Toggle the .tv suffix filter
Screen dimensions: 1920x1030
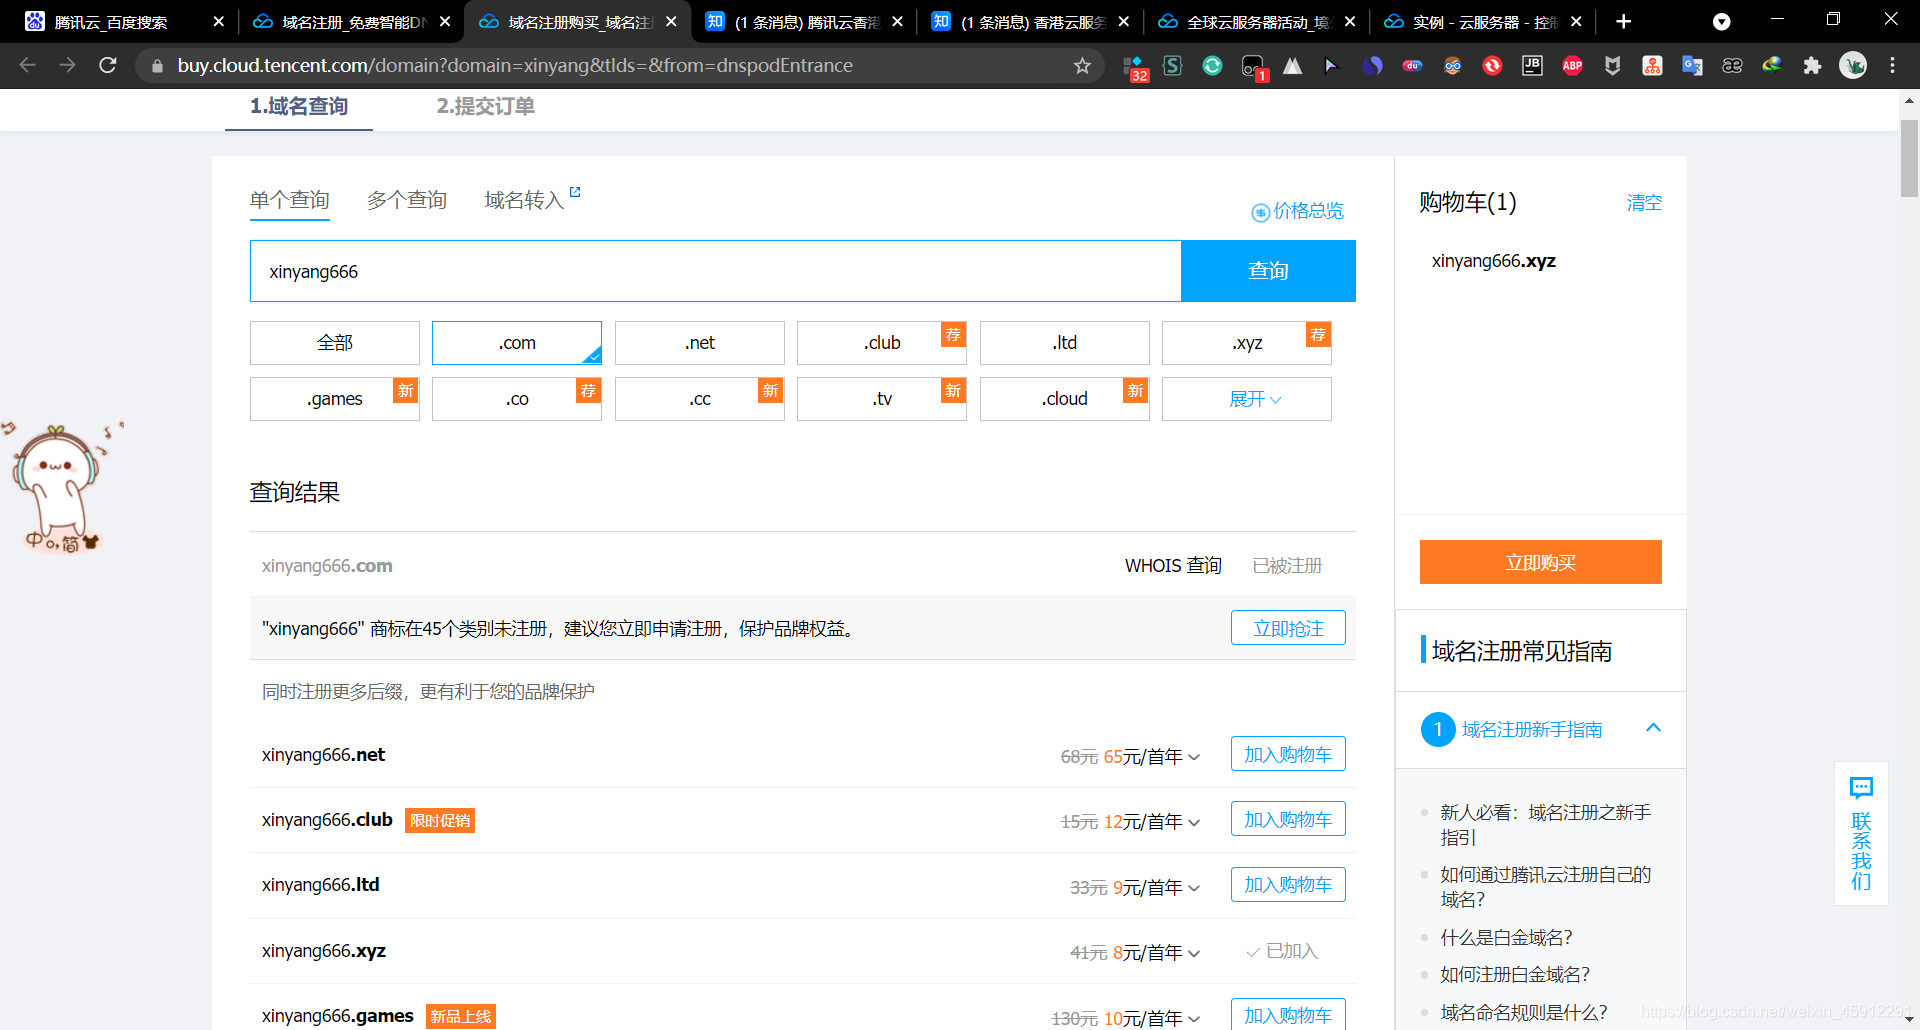pyautogui.click(x=882, y=399)
